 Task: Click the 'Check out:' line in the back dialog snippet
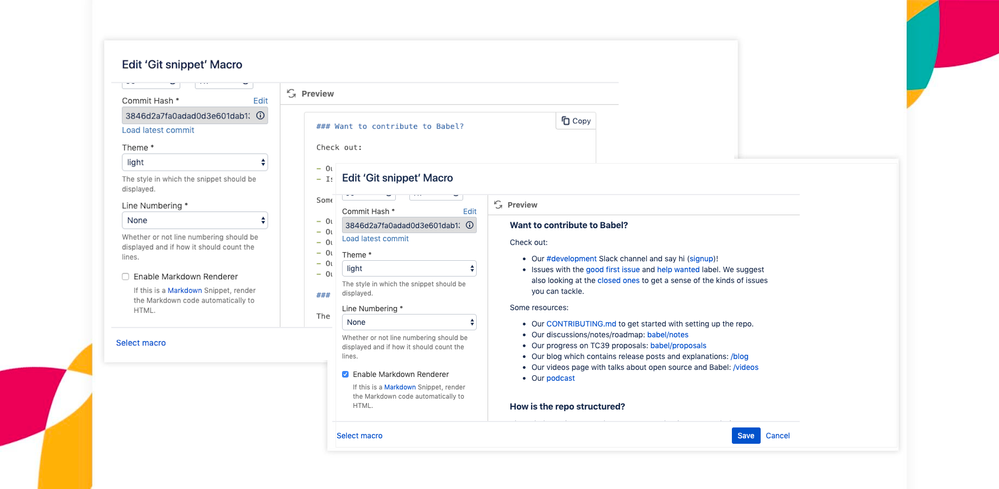[x=339, y=147]
